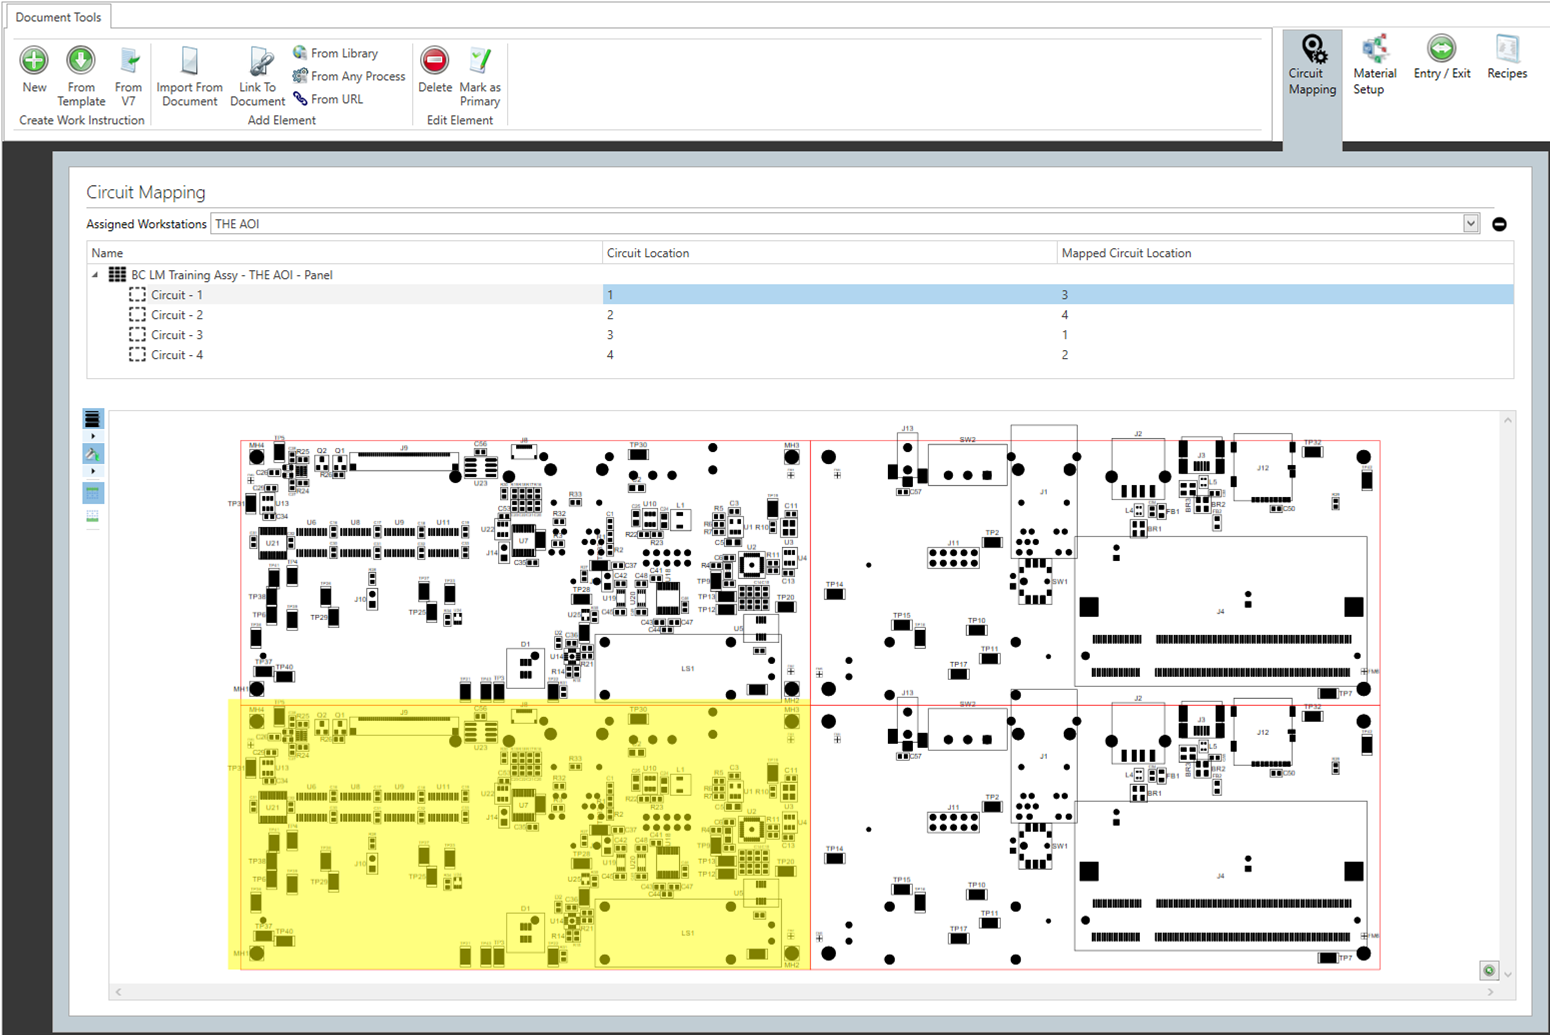
Task: Open the Entry / Exit panel
Action: [x=1441, y=62]
